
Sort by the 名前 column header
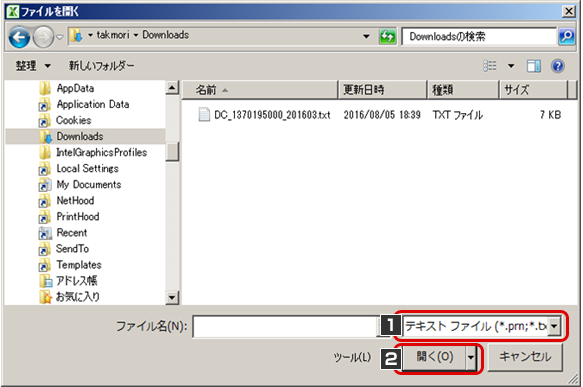(x=260, y=90)
